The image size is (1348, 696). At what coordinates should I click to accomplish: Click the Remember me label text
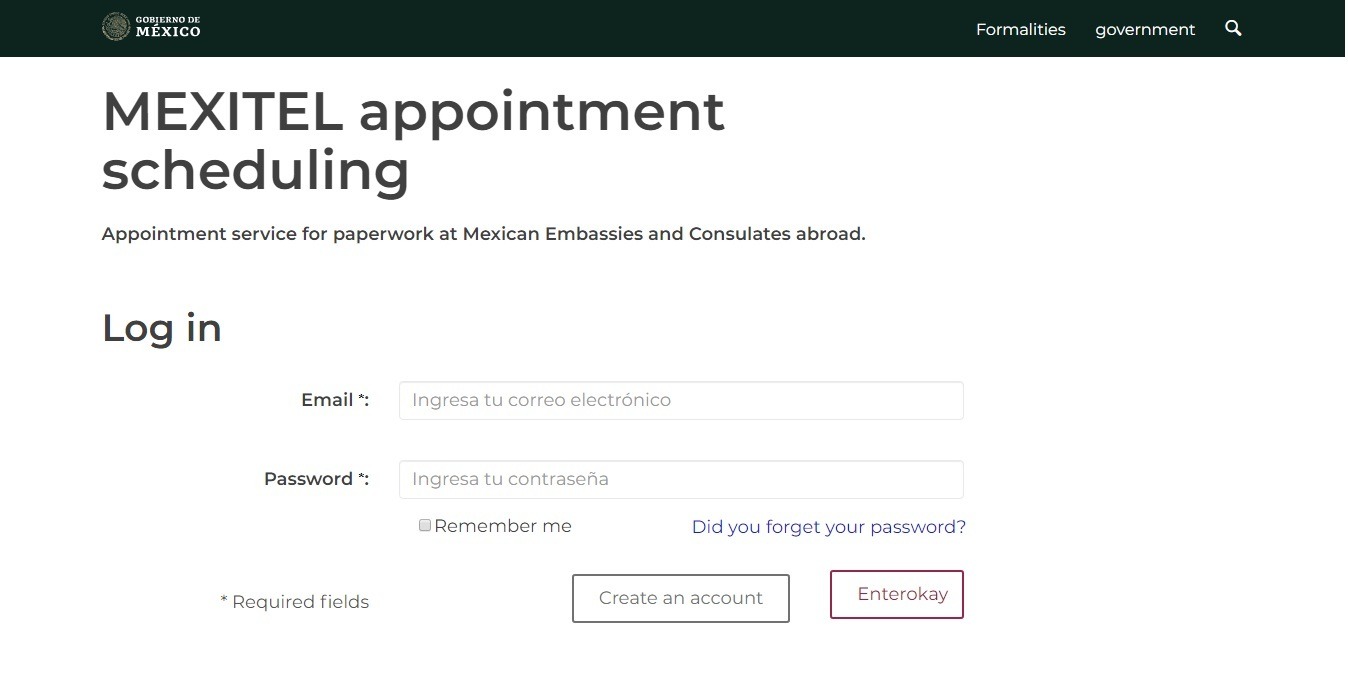503,526
